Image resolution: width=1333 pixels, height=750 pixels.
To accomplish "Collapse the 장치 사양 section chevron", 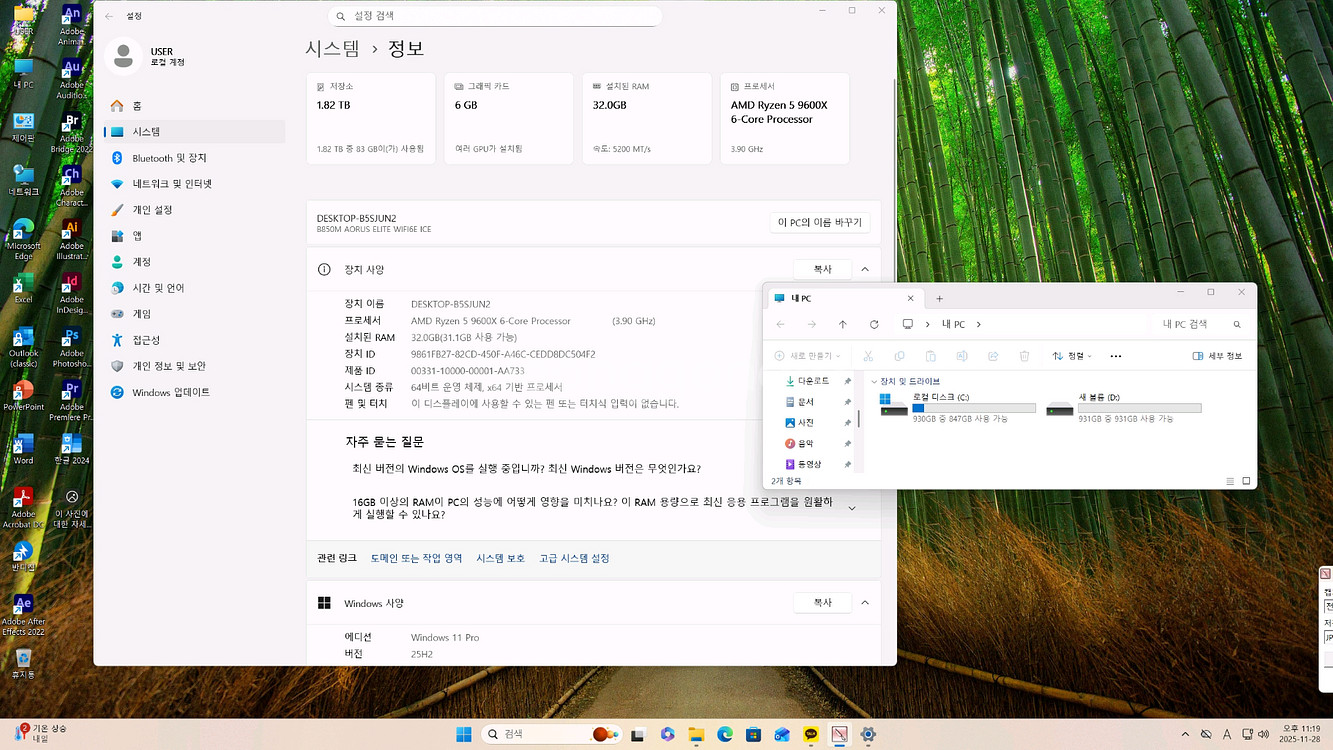I will [864, 268].
